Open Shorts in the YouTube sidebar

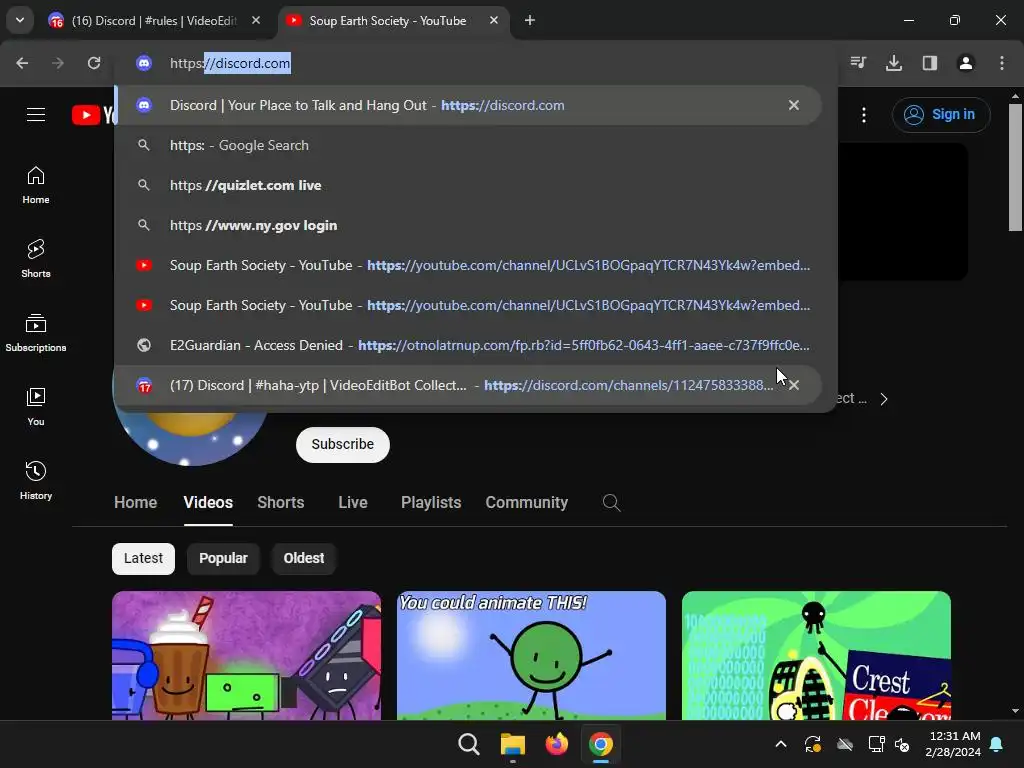pyautogui.click(x=36, y=259)
